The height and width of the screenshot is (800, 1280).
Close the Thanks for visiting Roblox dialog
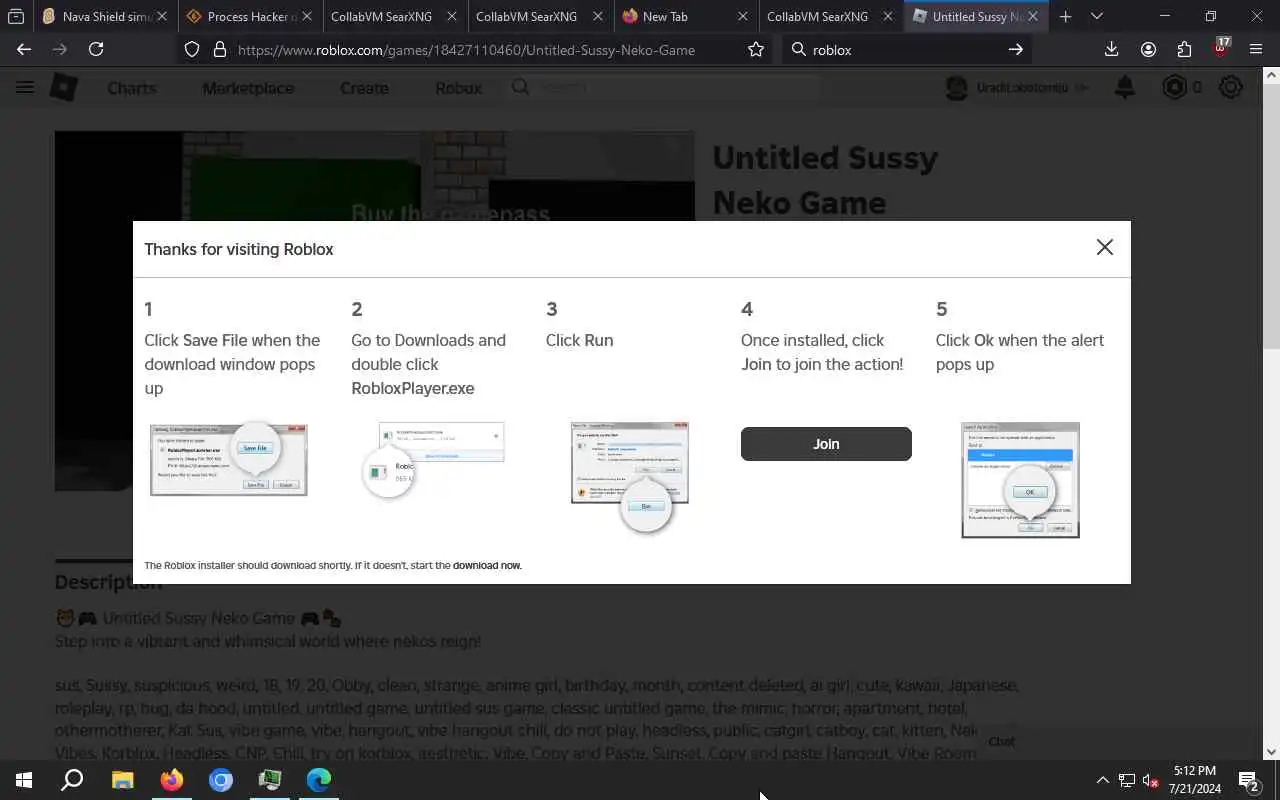(1104, 247)
